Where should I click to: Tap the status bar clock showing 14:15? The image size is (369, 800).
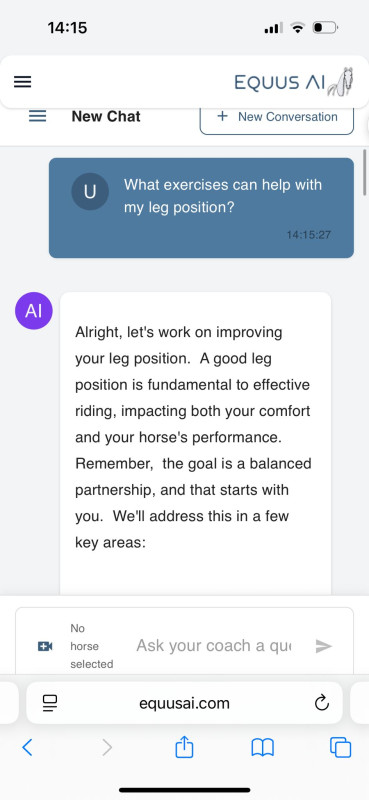coord(67,28)
